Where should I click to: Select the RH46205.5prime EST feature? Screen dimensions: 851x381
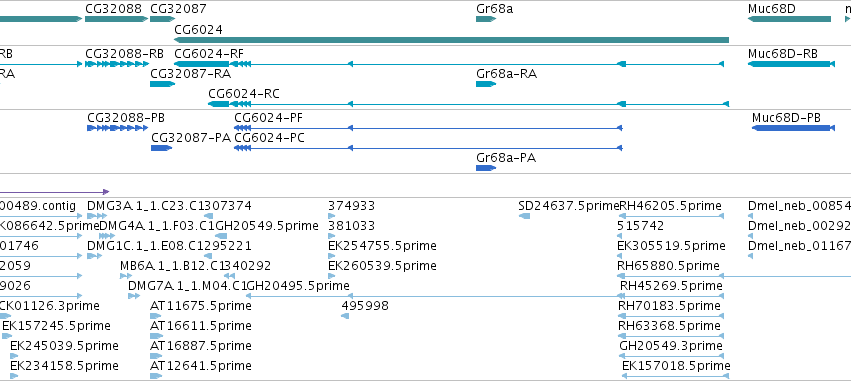click(x=671, y=216)
